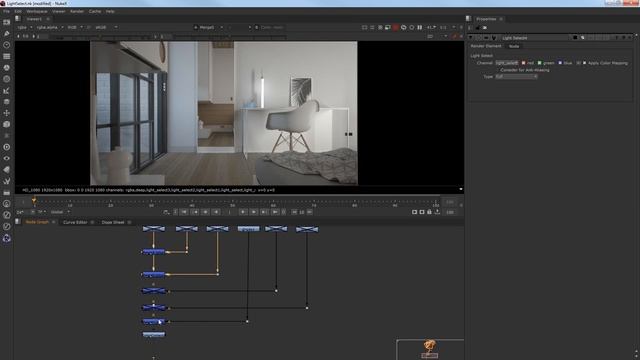
Task: Open the Channel nodes toolbar icon
Action: click(x=7, y=56)
